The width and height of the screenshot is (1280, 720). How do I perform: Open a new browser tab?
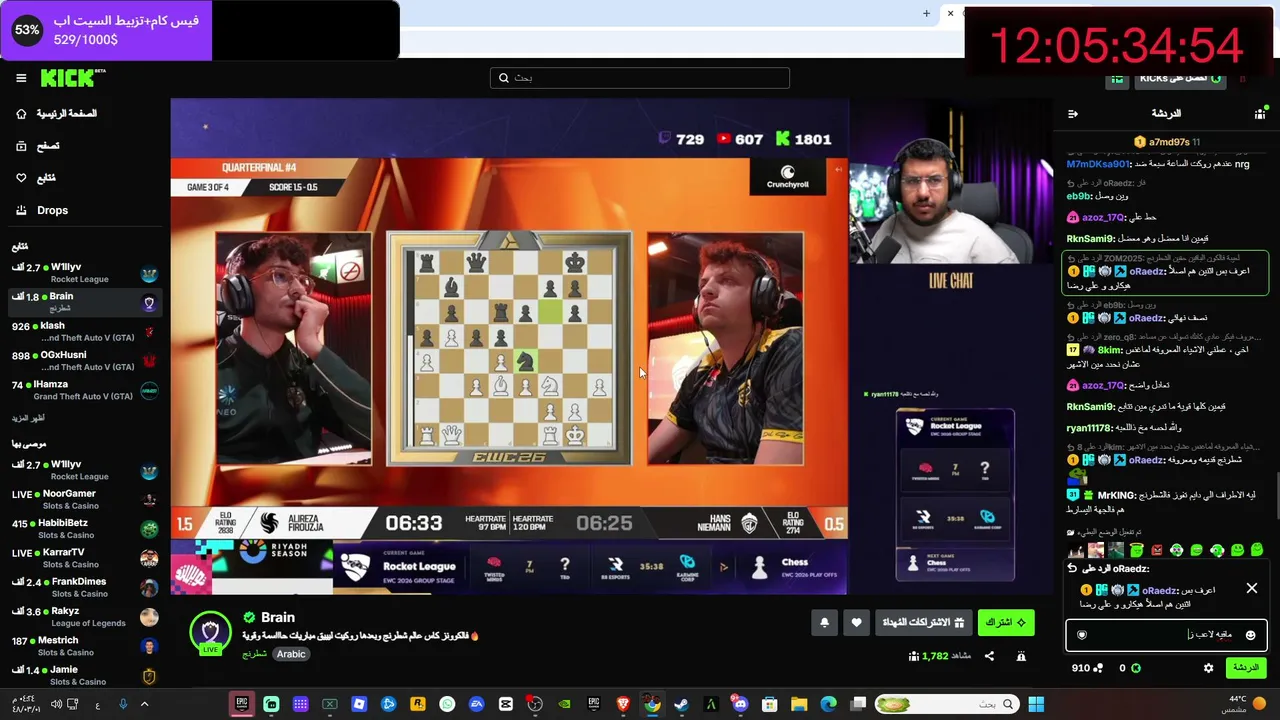[926, 14]
